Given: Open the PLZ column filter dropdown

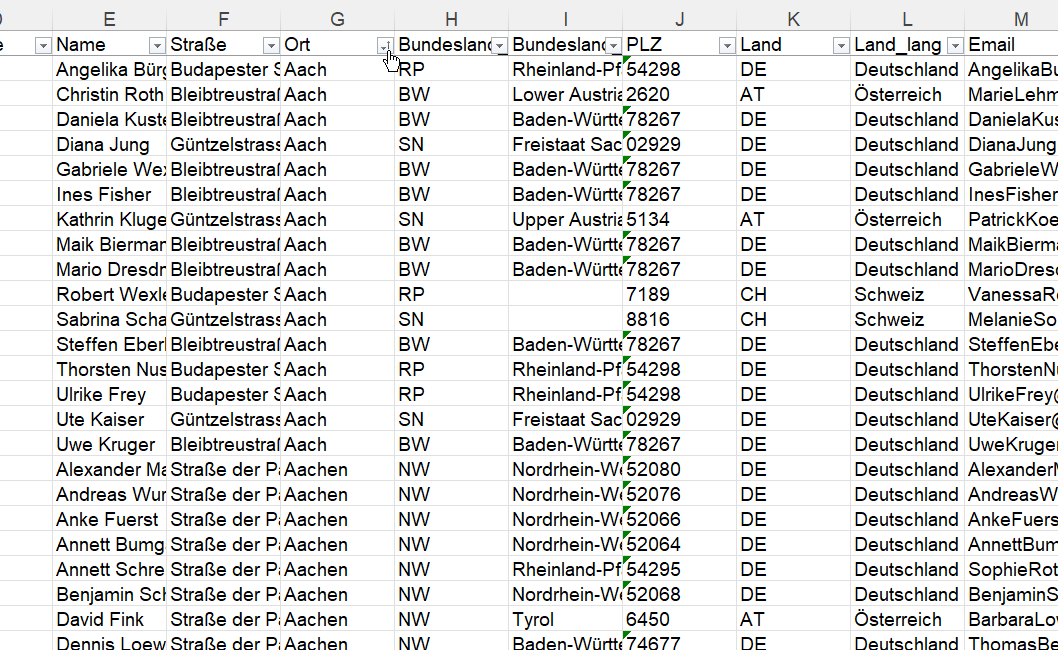Looking at the screenshot, I should 727,45.
